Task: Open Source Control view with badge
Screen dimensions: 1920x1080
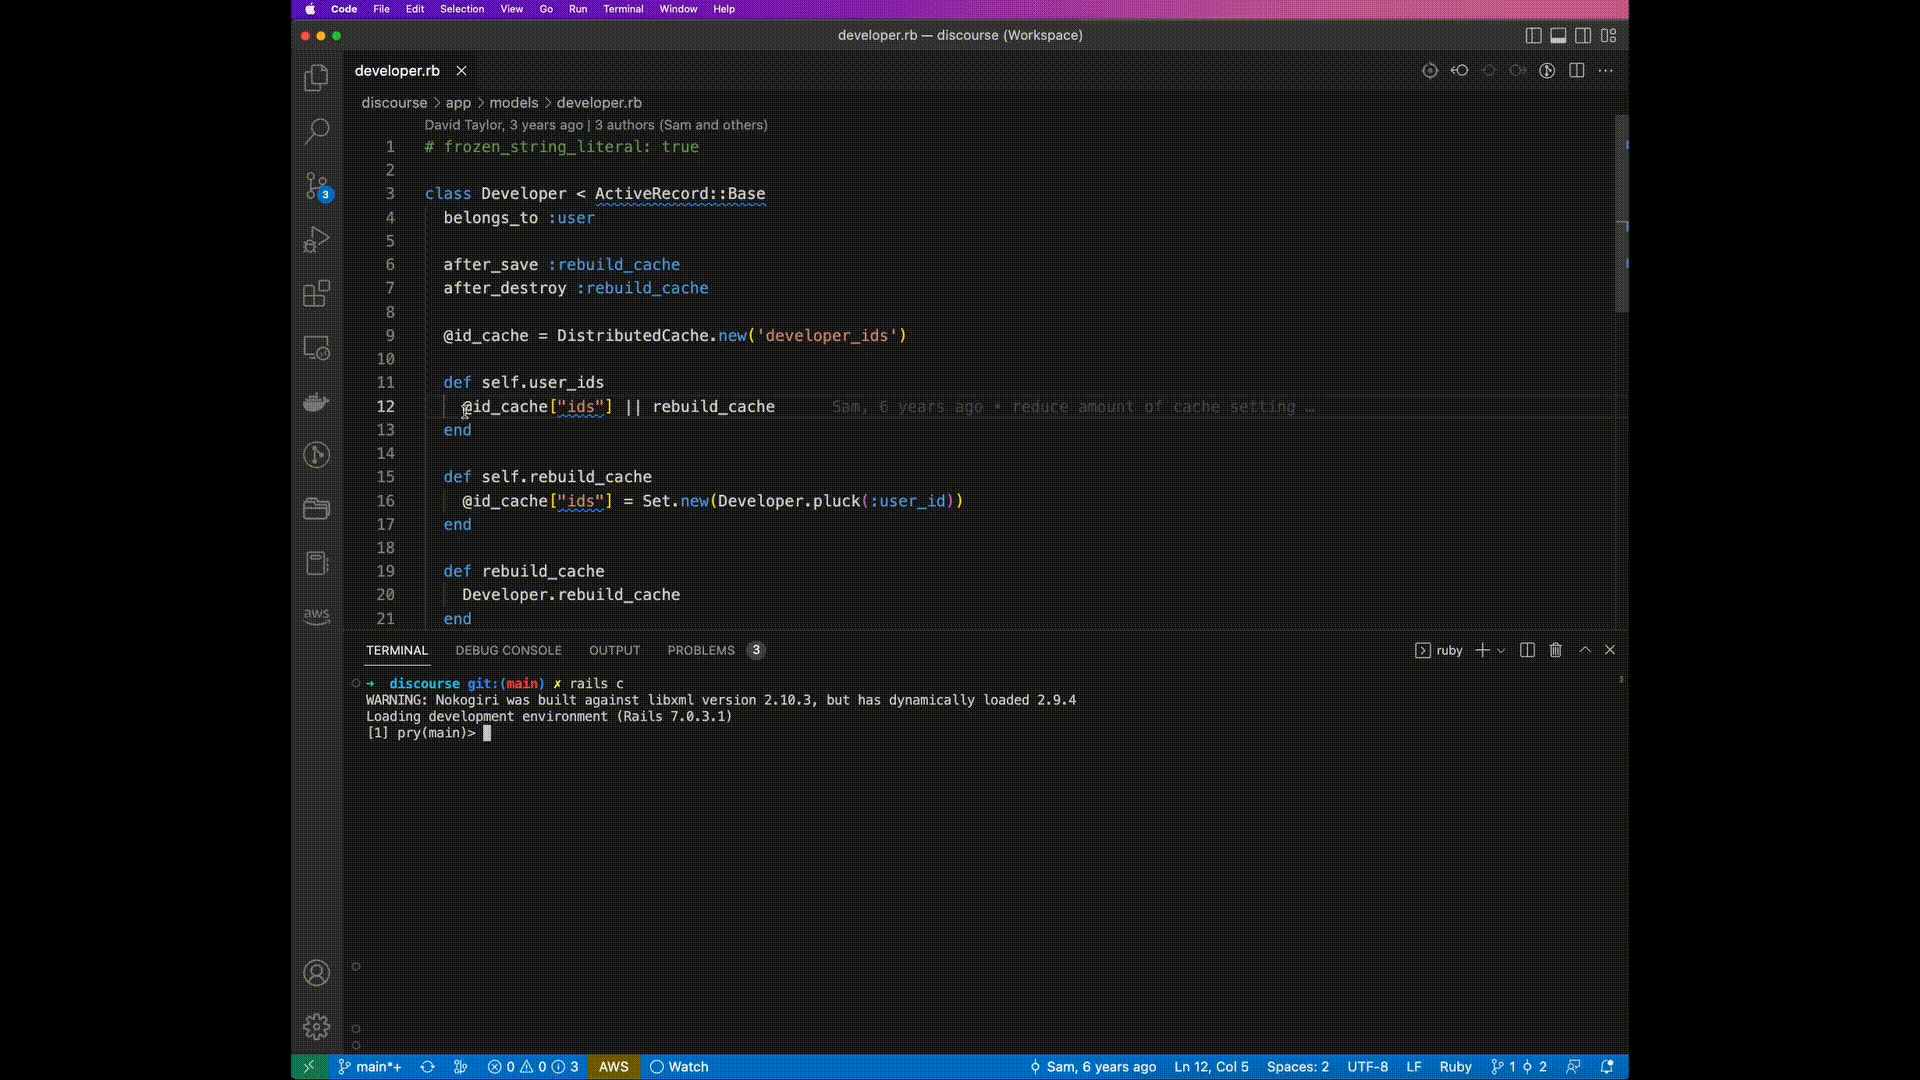Action: (316, 186)
